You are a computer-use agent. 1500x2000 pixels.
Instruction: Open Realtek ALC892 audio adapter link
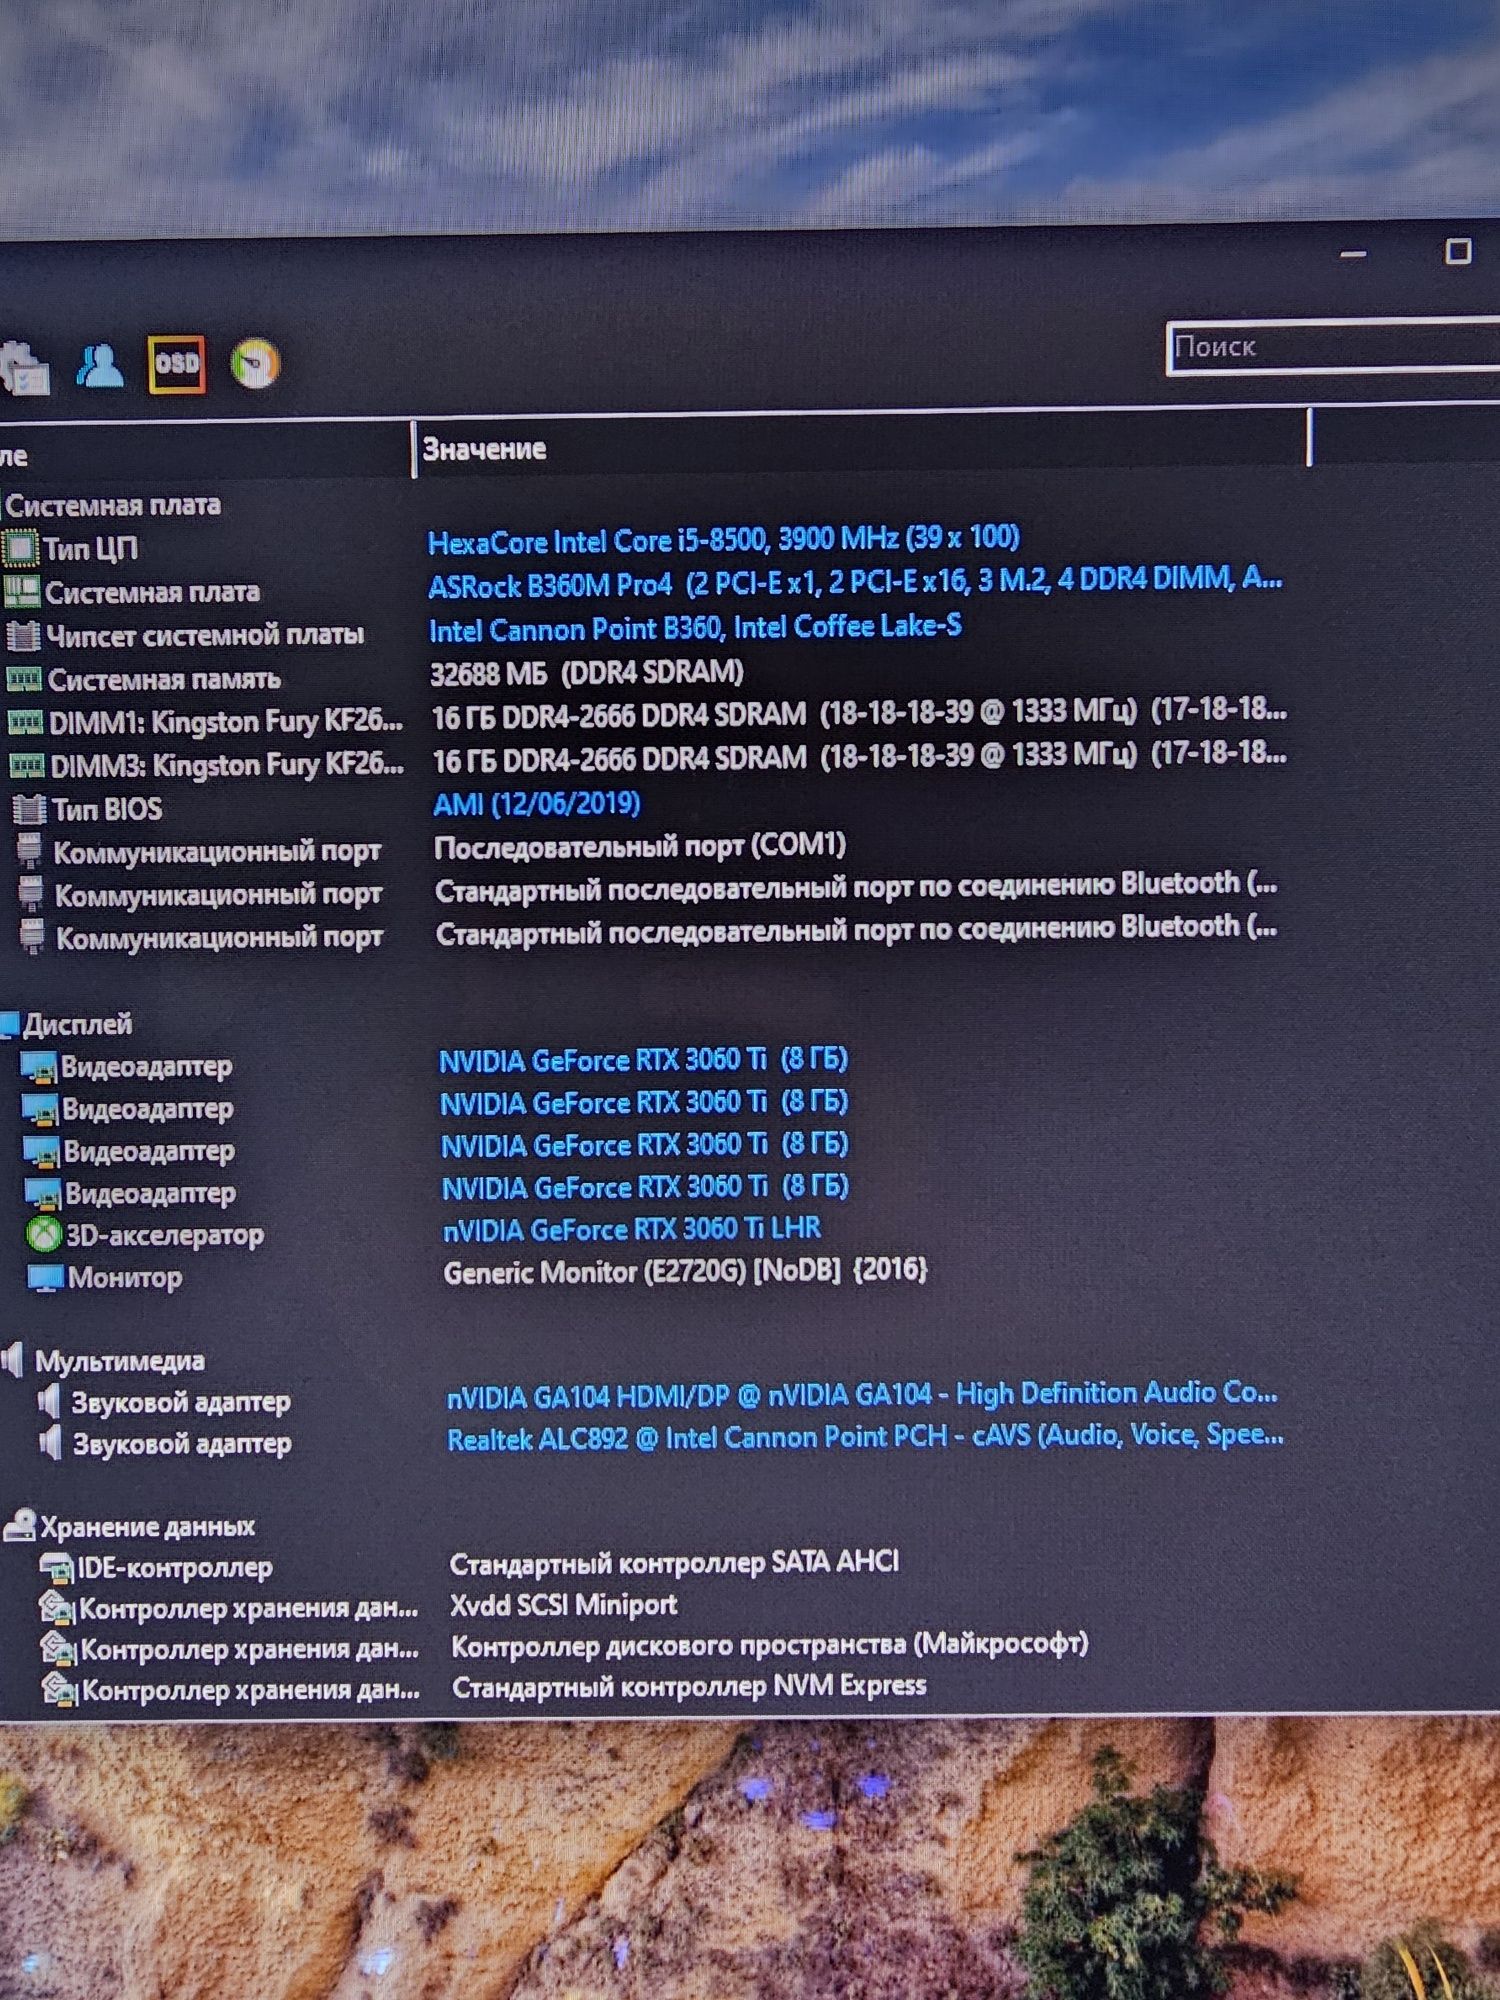[x=865, y=1437]
